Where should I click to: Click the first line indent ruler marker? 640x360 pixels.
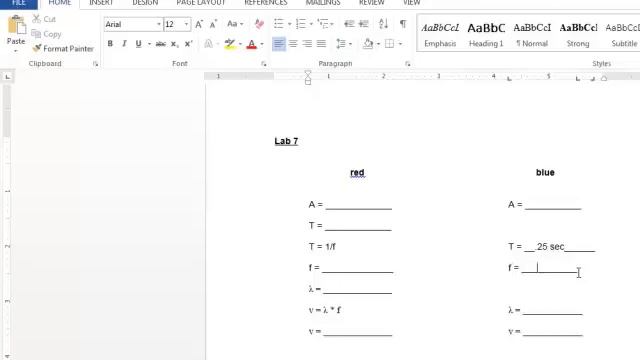[308, 73]
